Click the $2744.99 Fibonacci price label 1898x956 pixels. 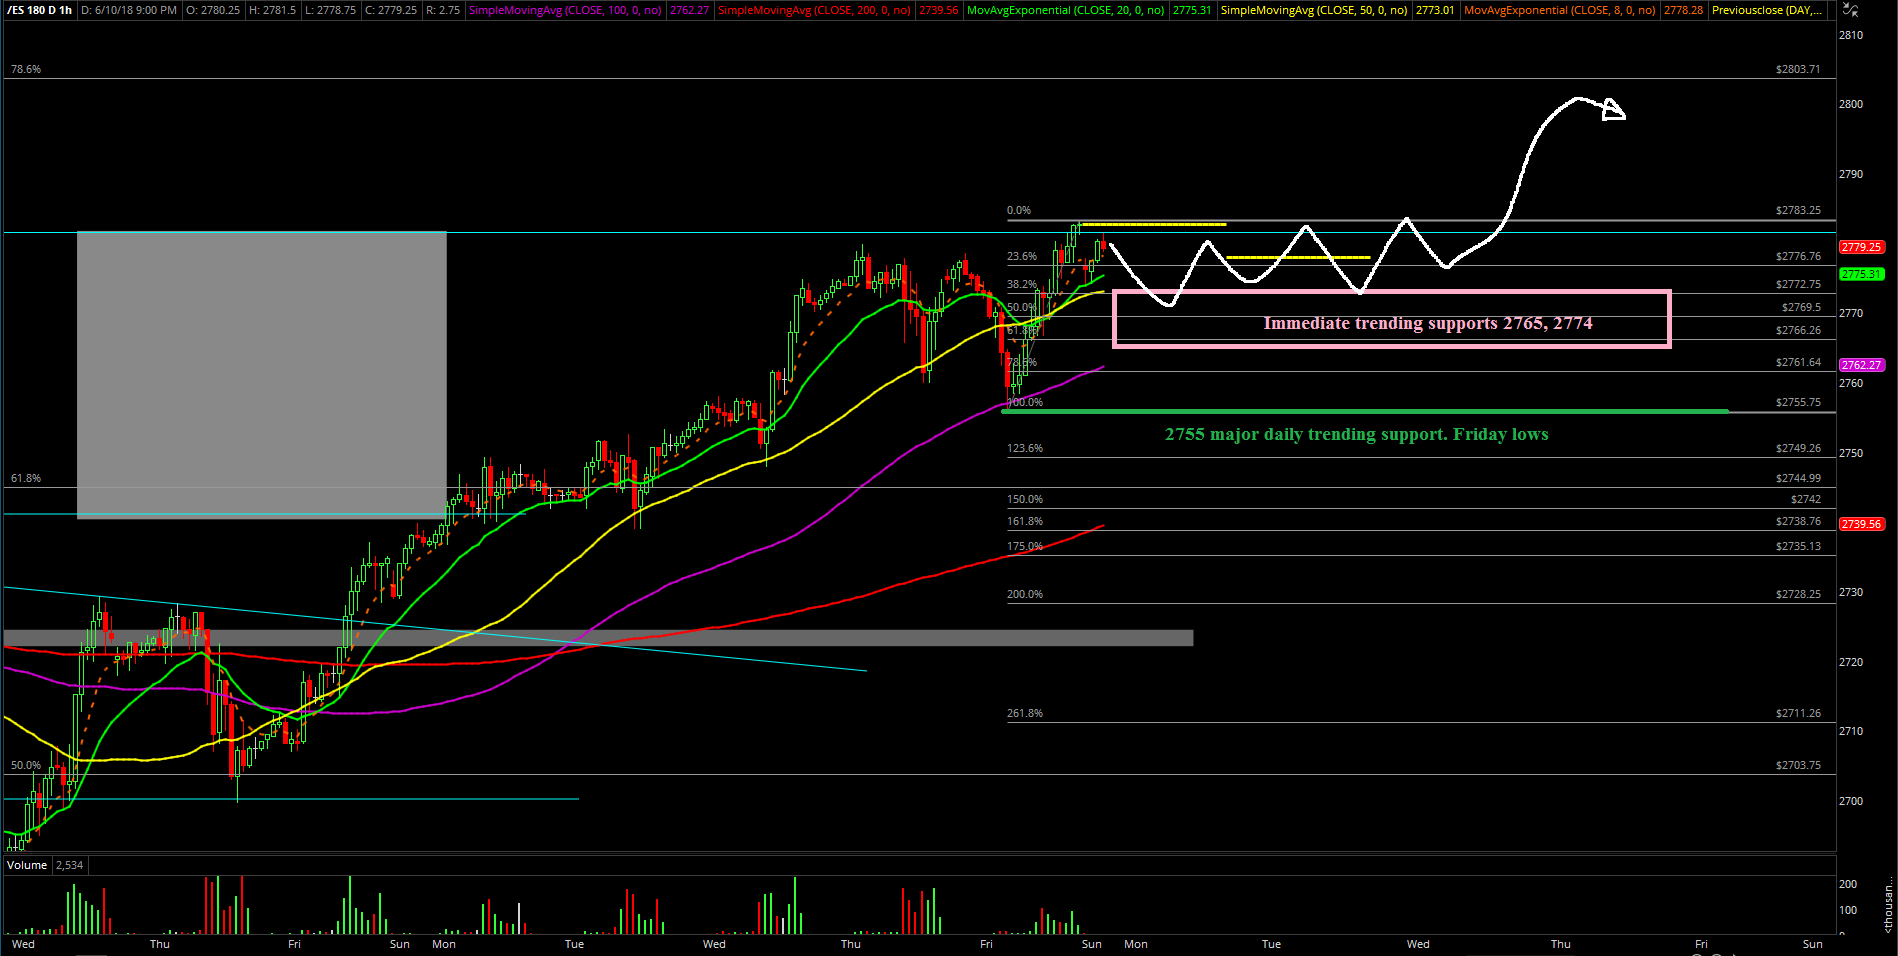pyautogui.click(x=1798, y=478)
